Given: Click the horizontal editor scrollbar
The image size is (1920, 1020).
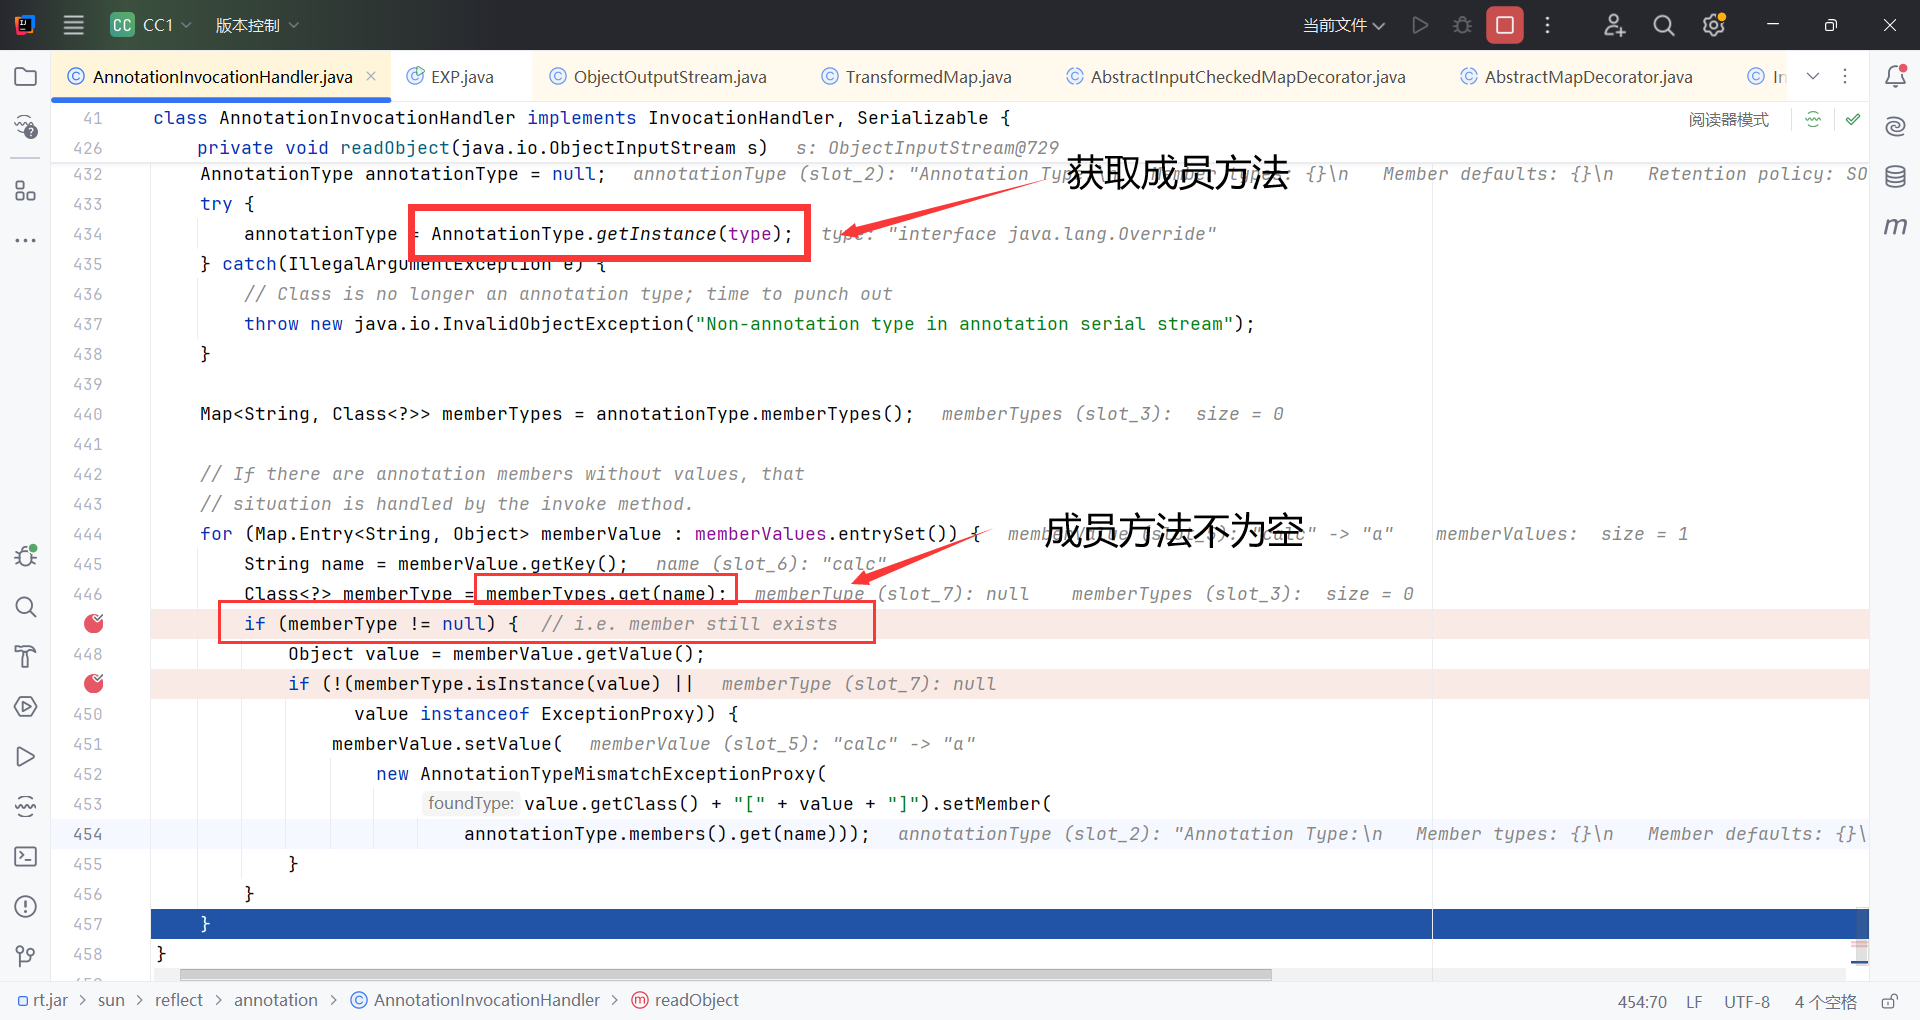Looking at the screenshot, I should (x=725, y=974).
